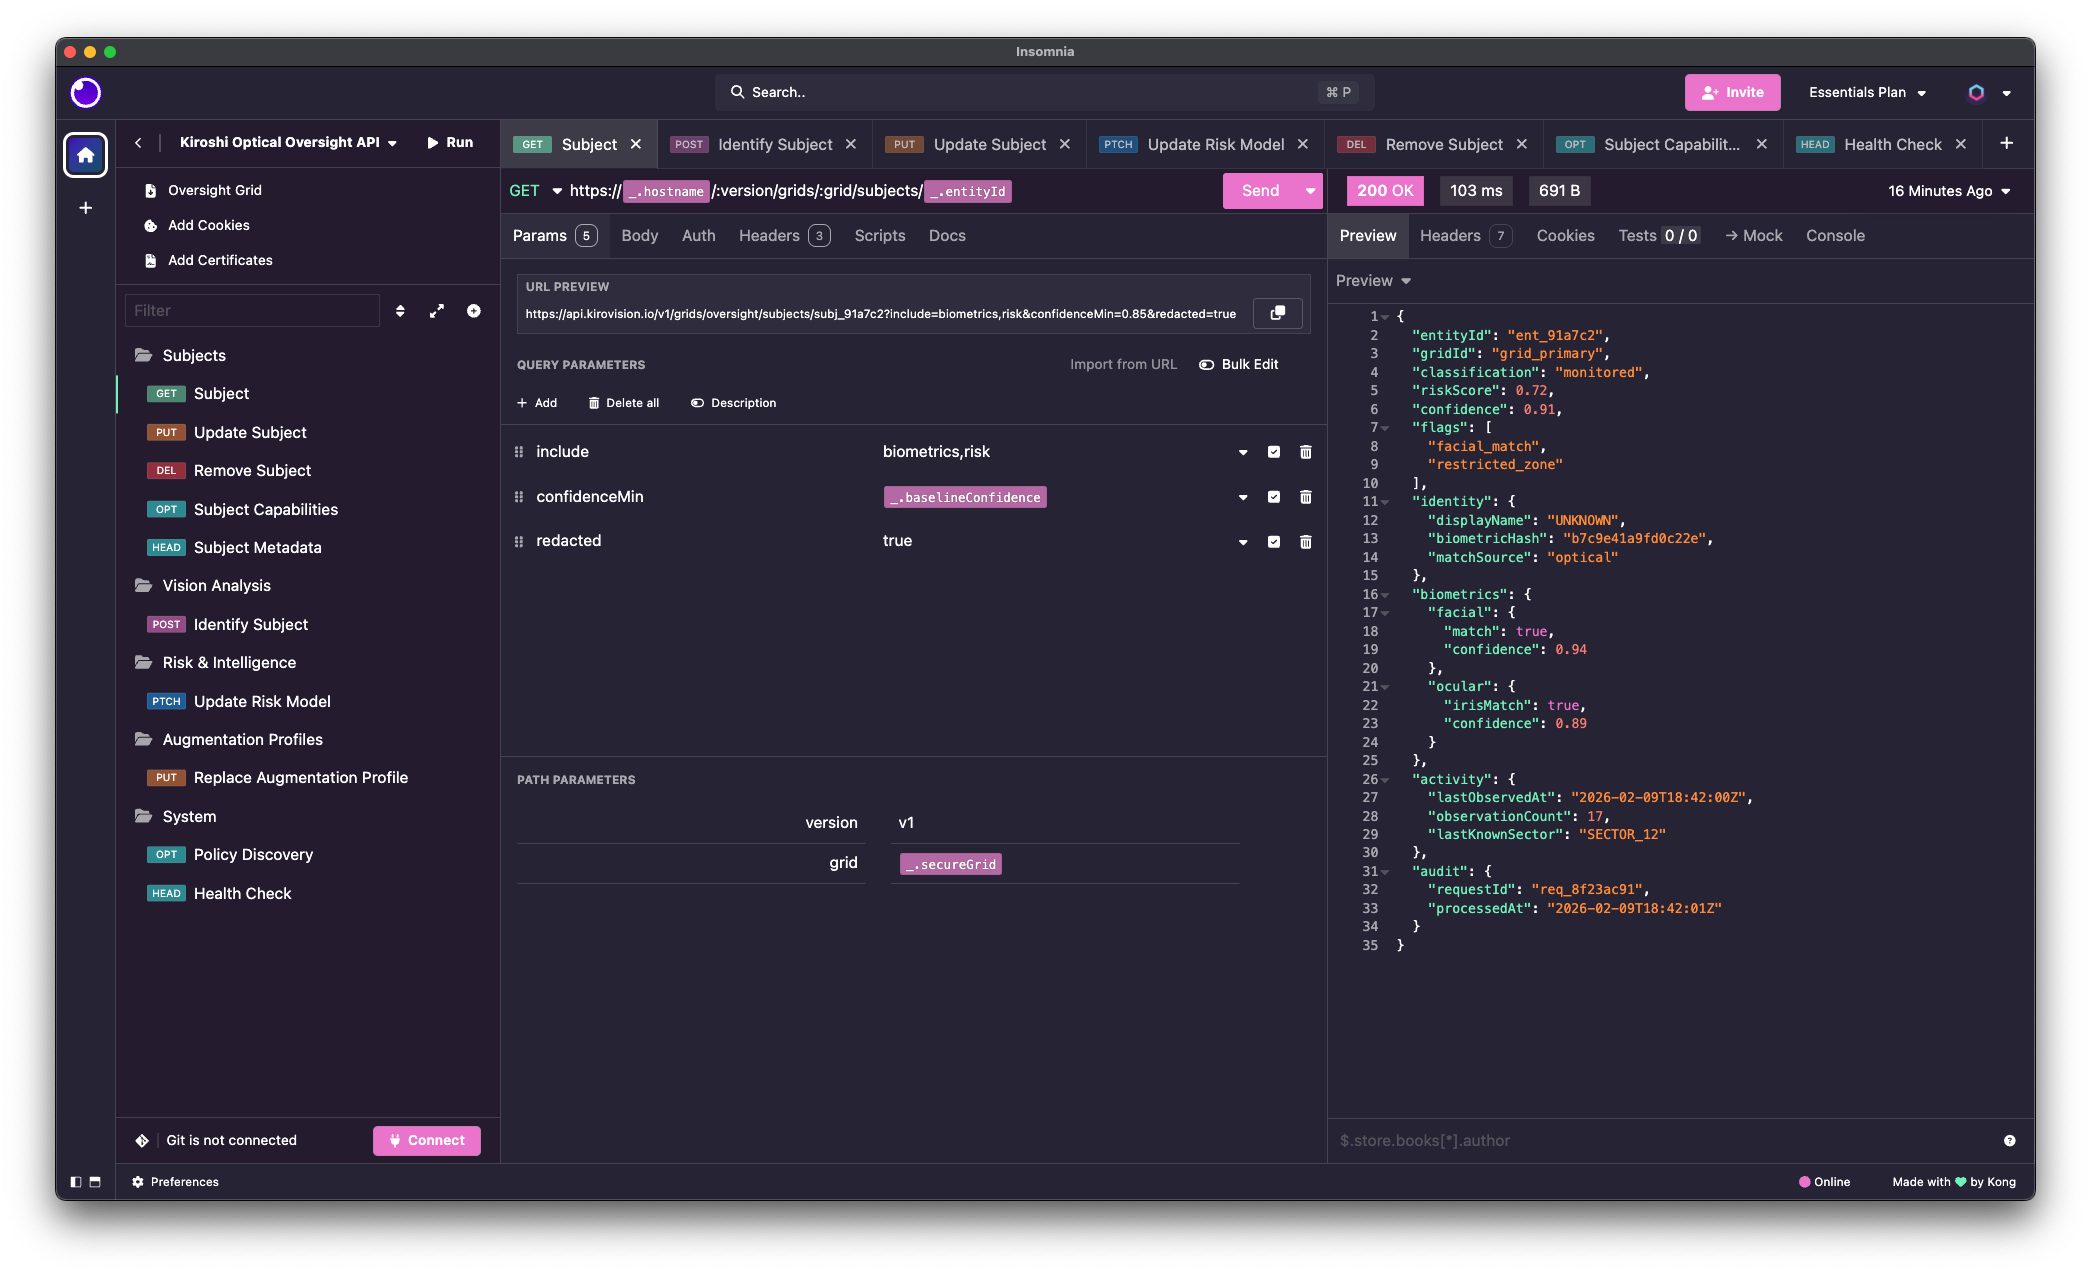Click the Connect Git button
This screenshot has height=1274, width=2091.
click(x=427, y=1140)
